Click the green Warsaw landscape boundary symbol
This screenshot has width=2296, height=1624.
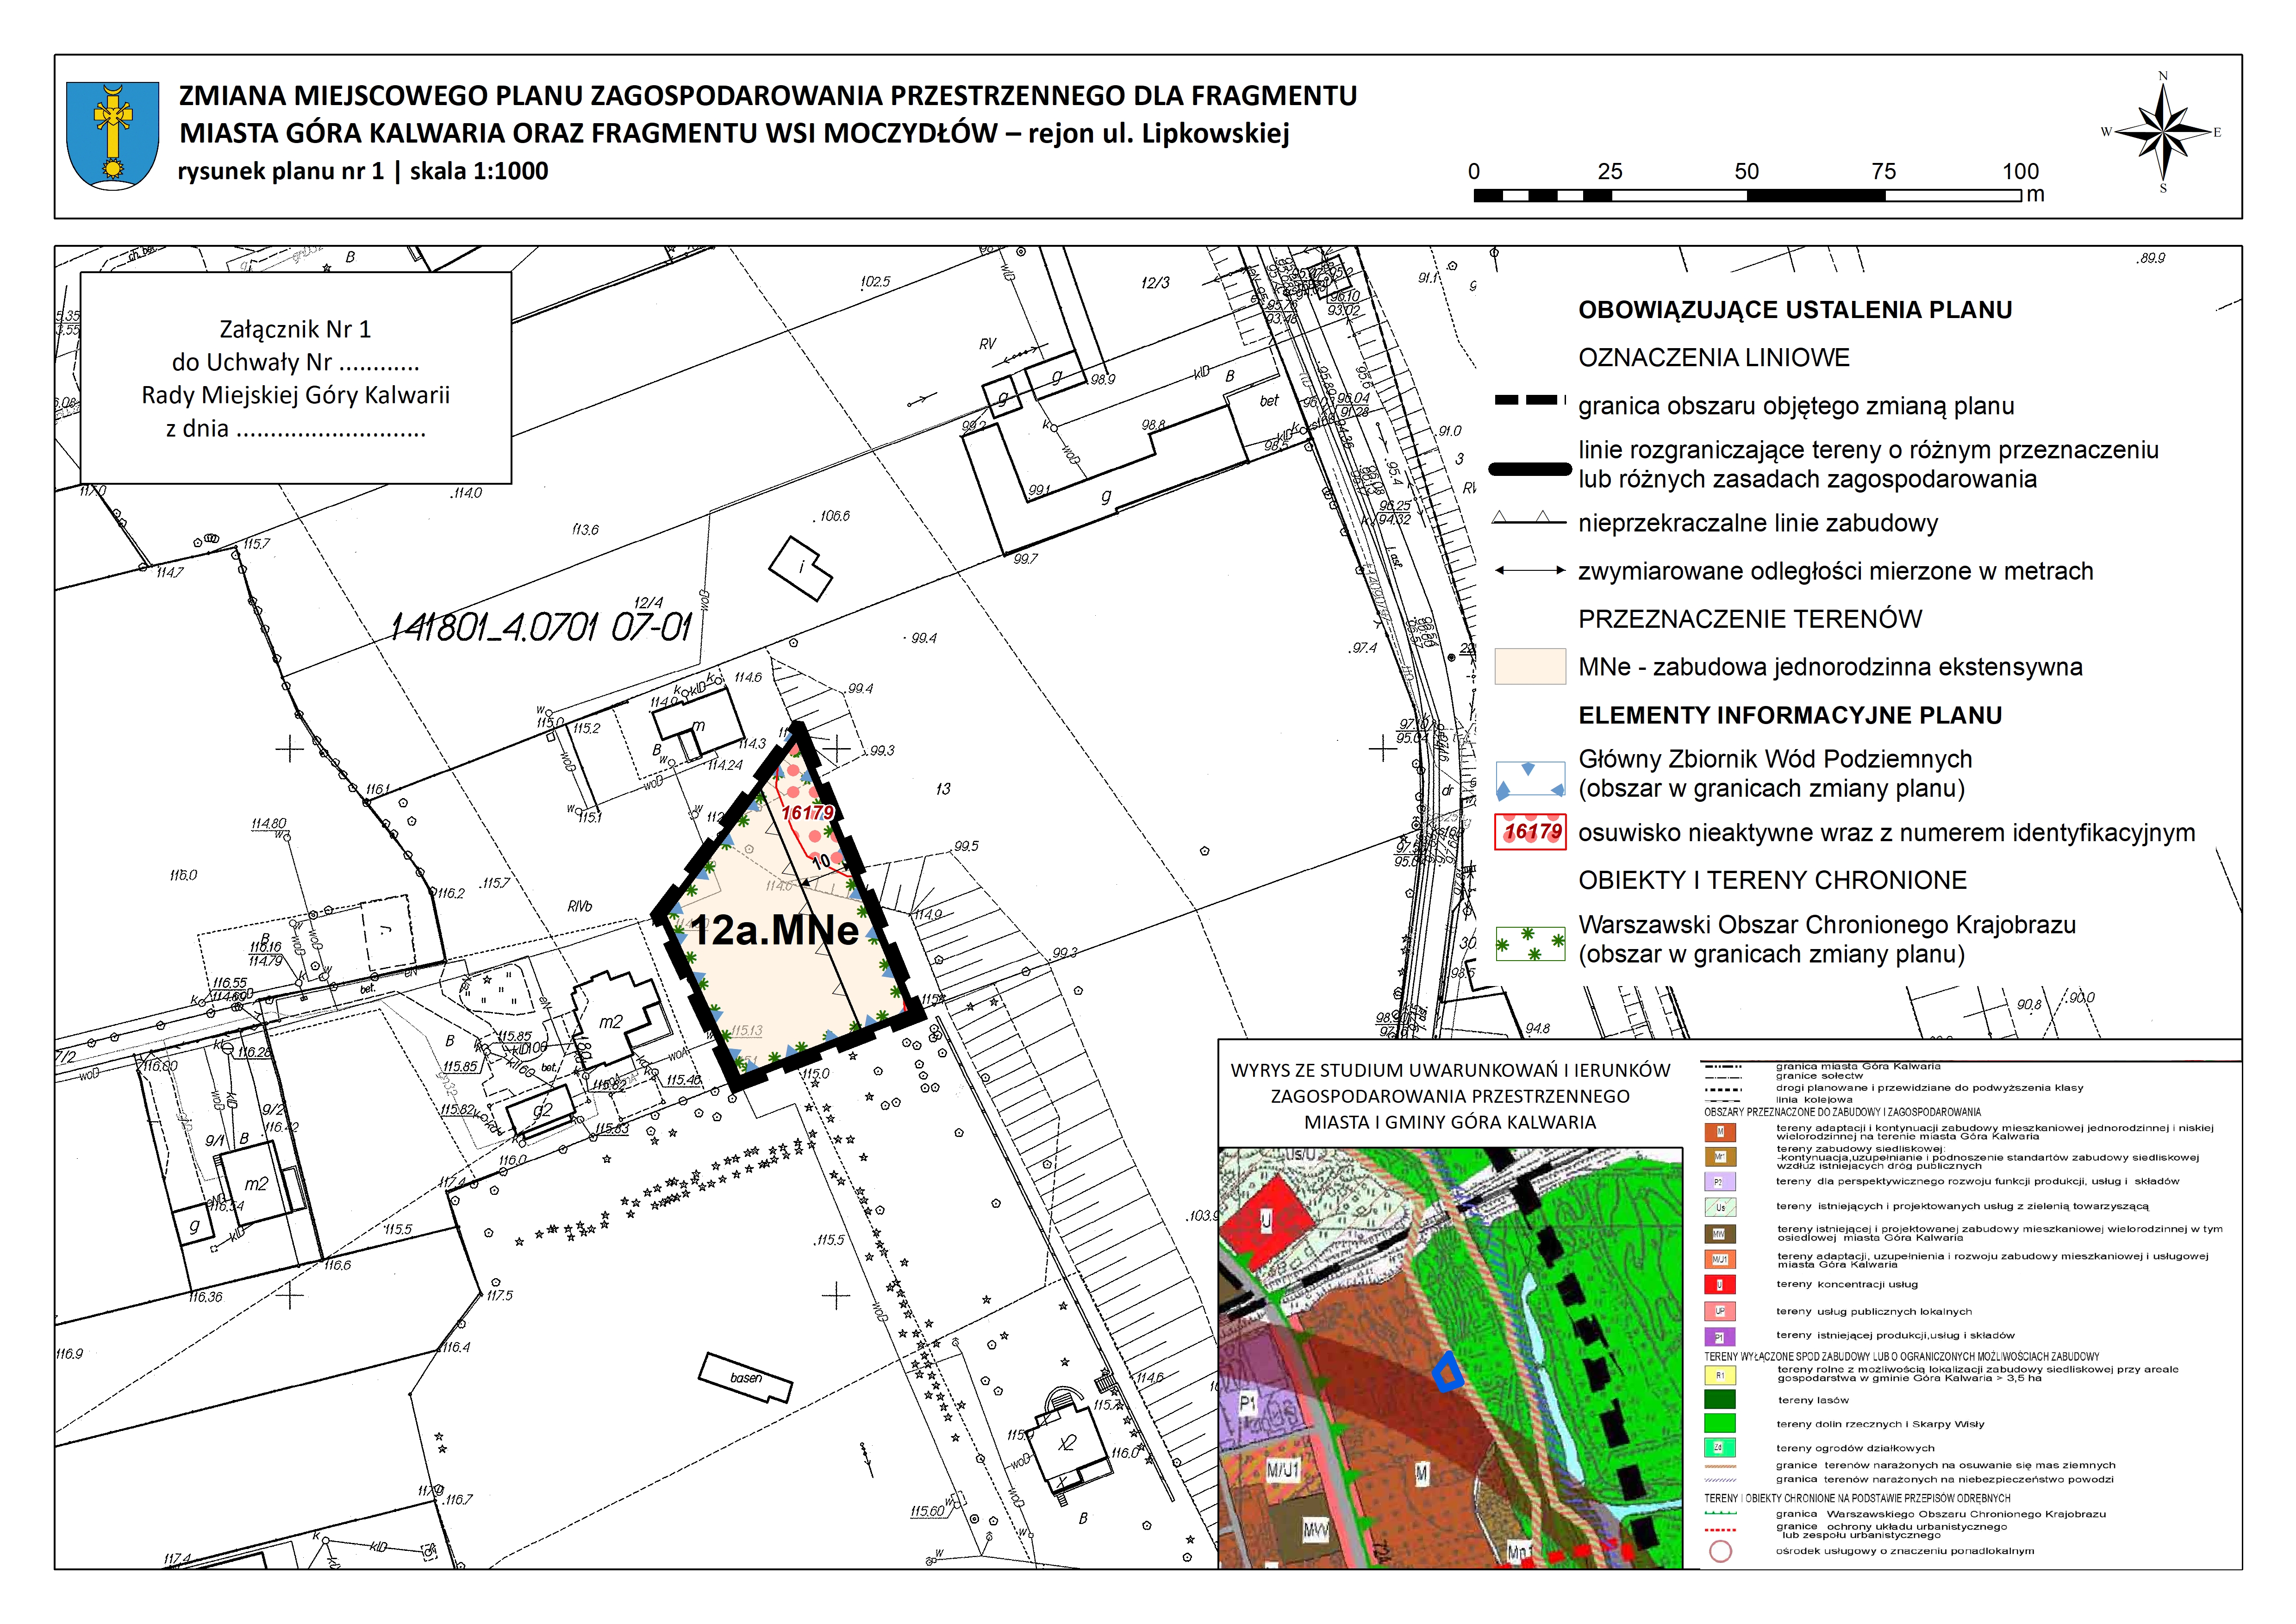tap(1720, 1514)
